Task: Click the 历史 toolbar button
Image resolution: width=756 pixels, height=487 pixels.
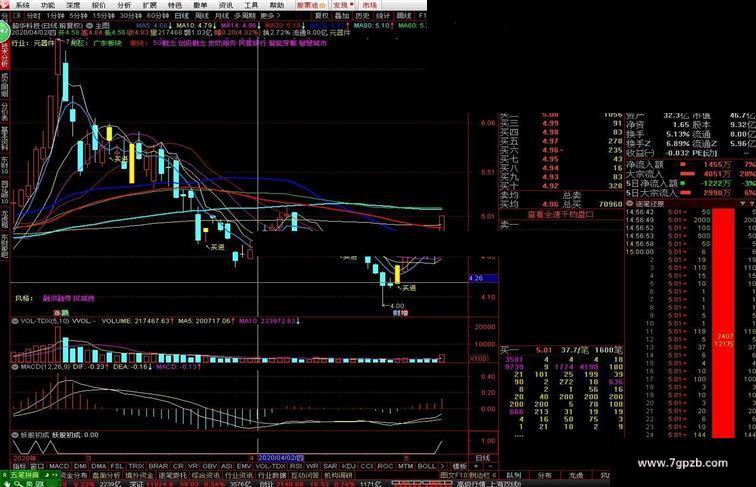Action: pyautogui.click(x=362, y=16)
